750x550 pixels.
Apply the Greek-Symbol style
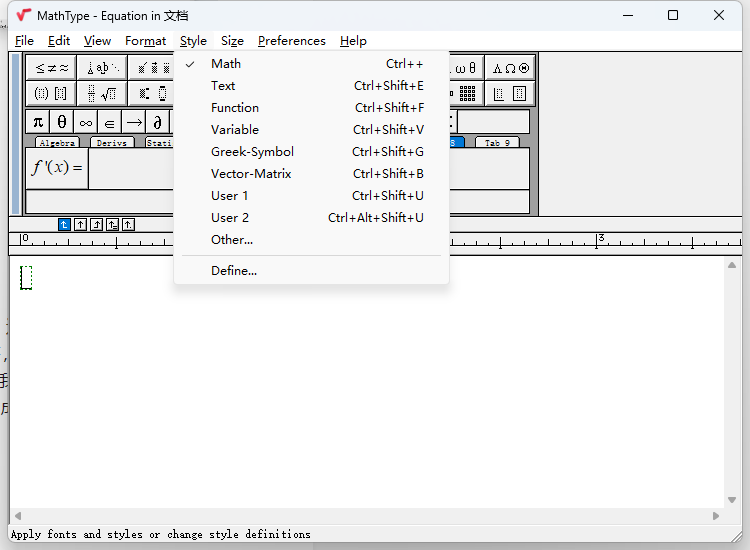311,152
